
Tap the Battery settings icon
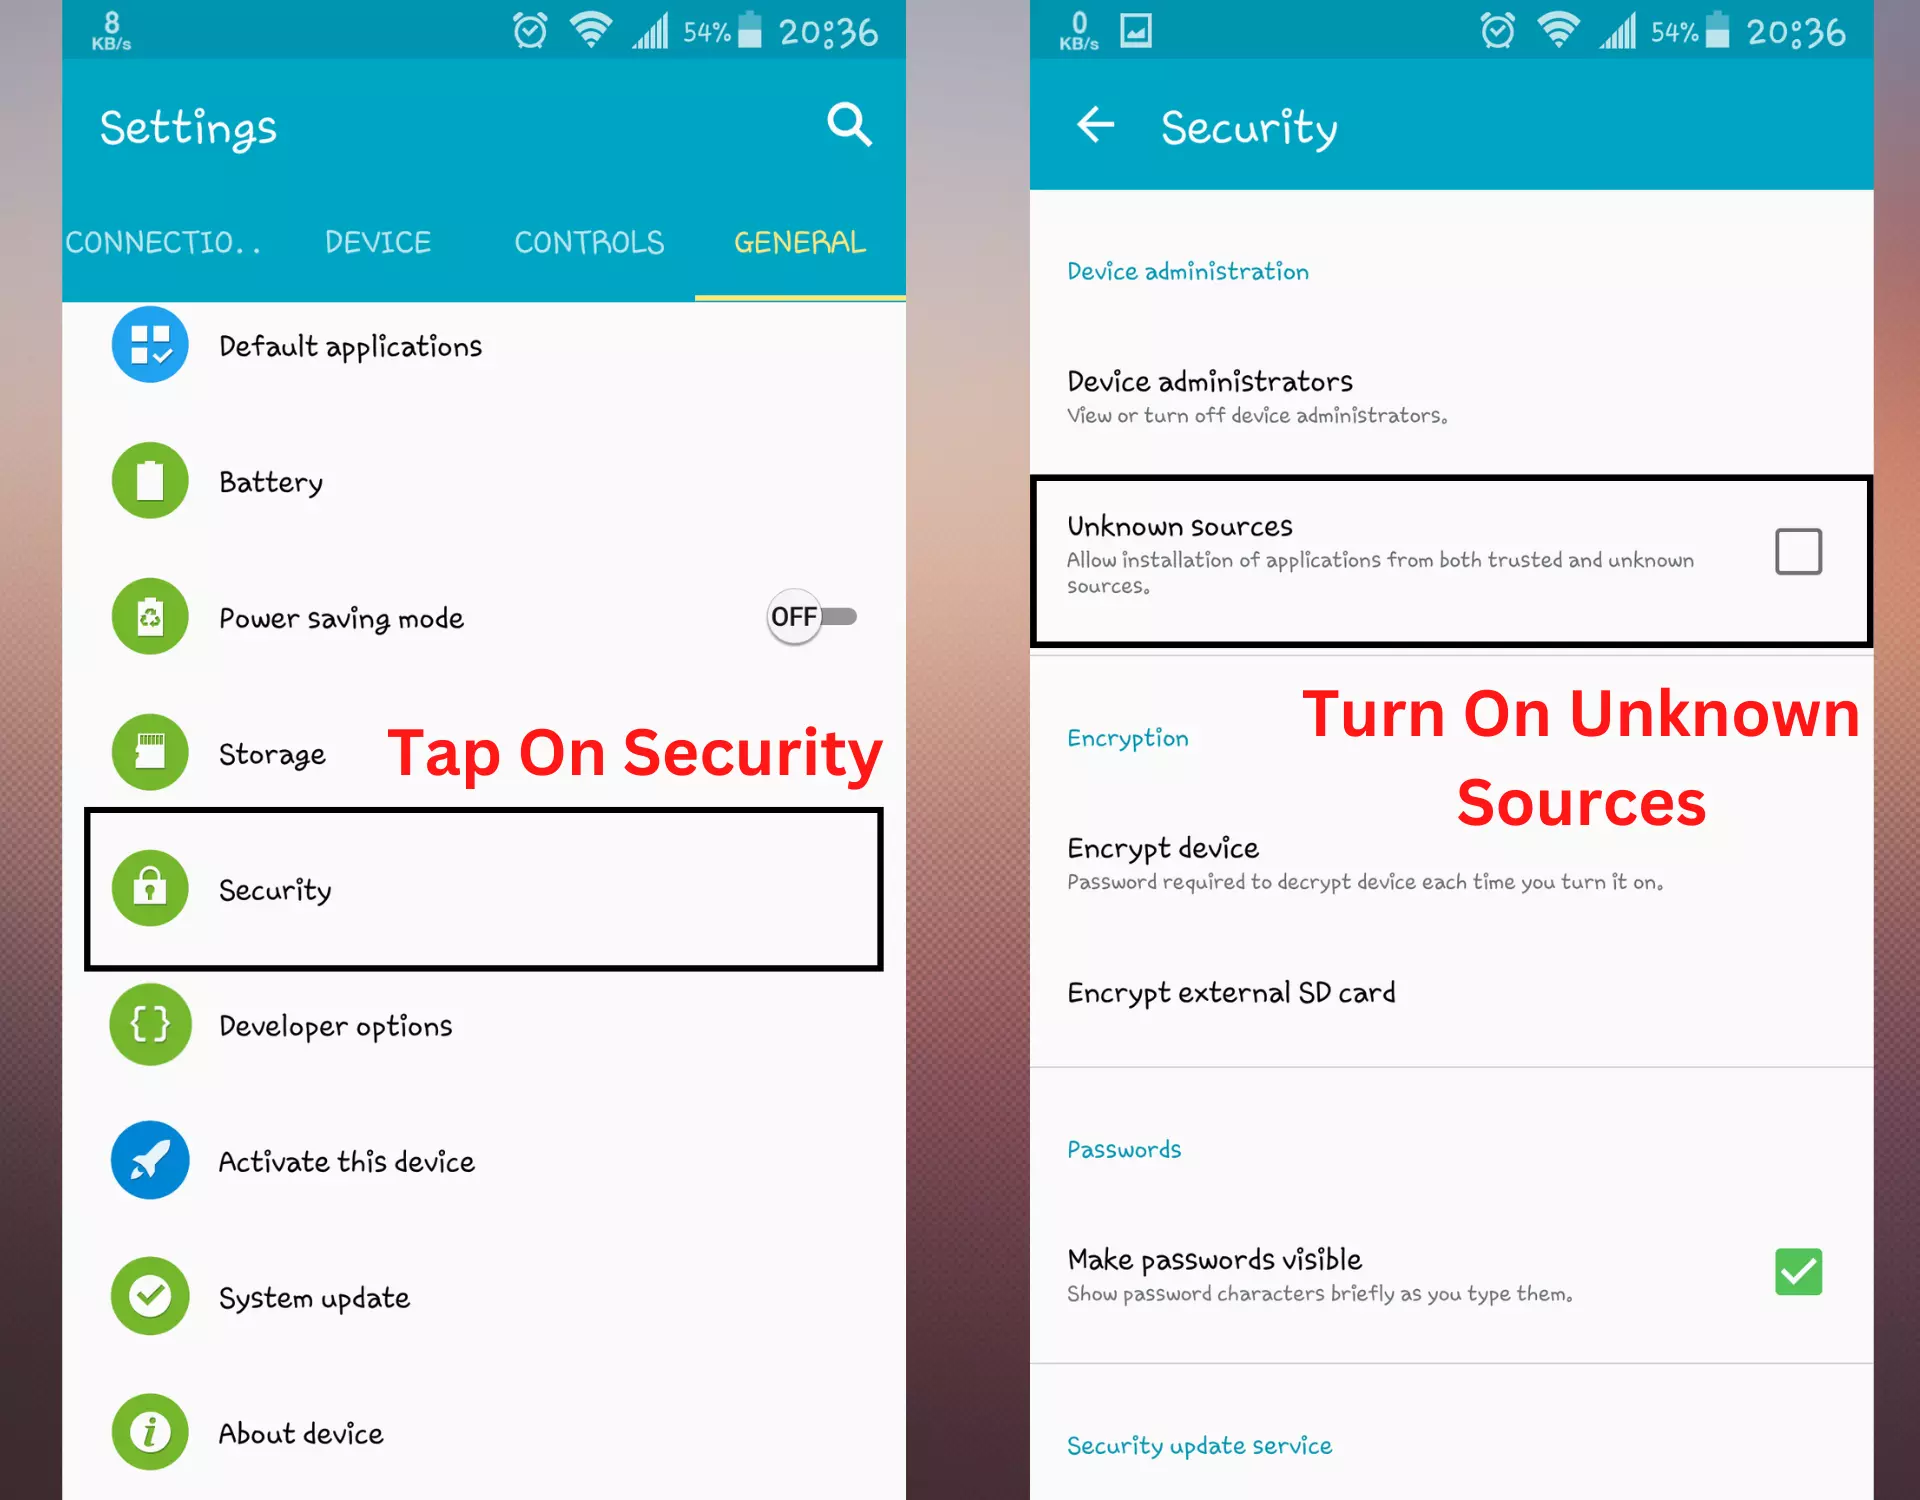151,480
